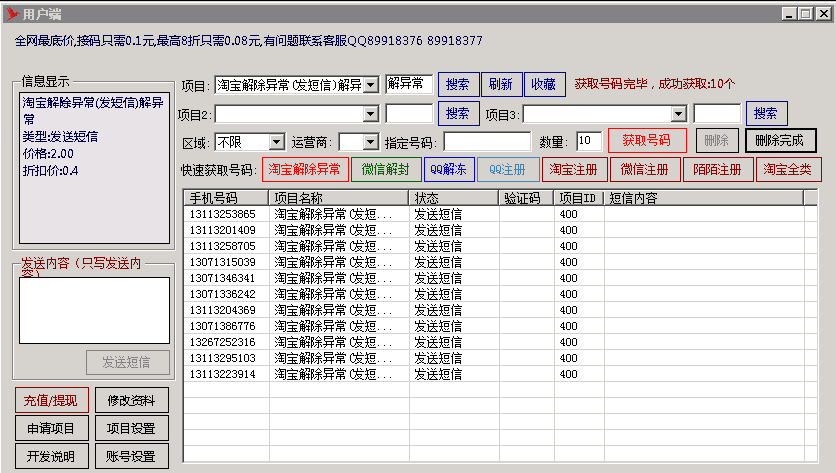Click 折扣价:0.4 text in info panel
Viewport: 836px width, 473px height.
coord(50,171)
